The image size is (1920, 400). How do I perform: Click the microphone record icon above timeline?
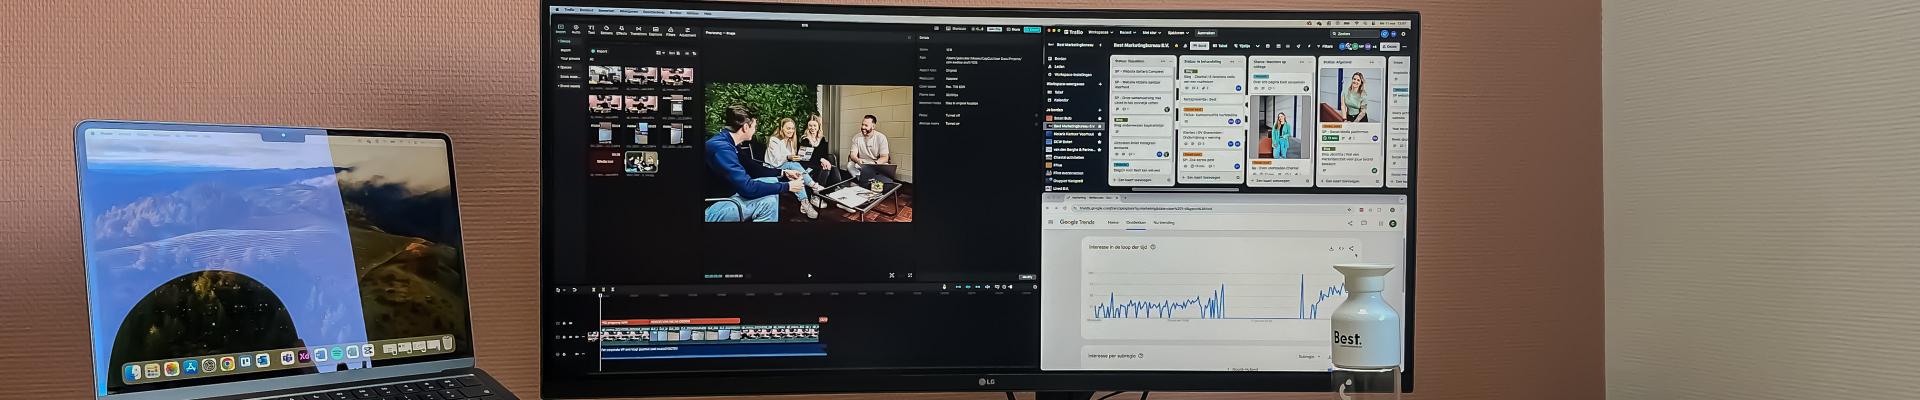pos(944,287)
